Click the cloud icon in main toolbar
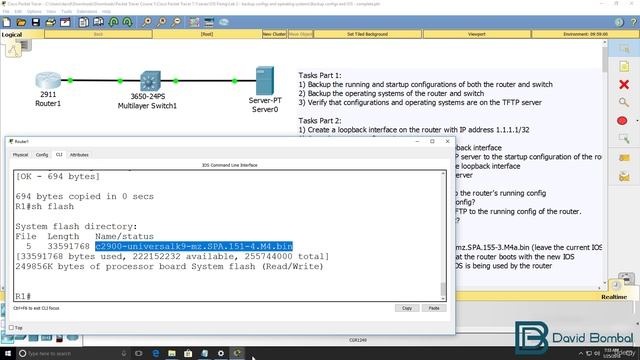The width and height of the screenshot is (640, 360). tap(224, 22)
